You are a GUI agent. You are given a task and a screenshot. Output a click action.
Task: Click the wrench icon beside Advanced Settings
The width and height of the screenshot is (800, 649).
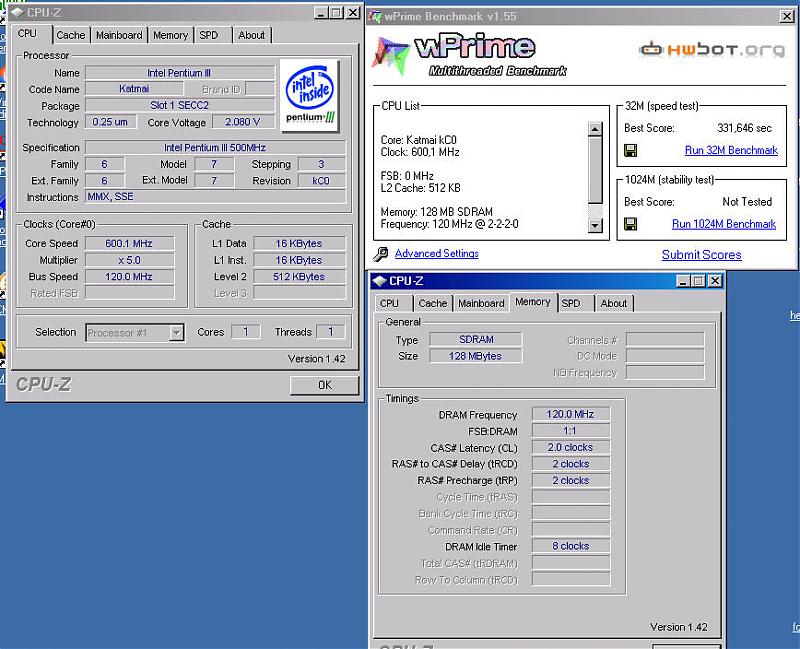381,254
